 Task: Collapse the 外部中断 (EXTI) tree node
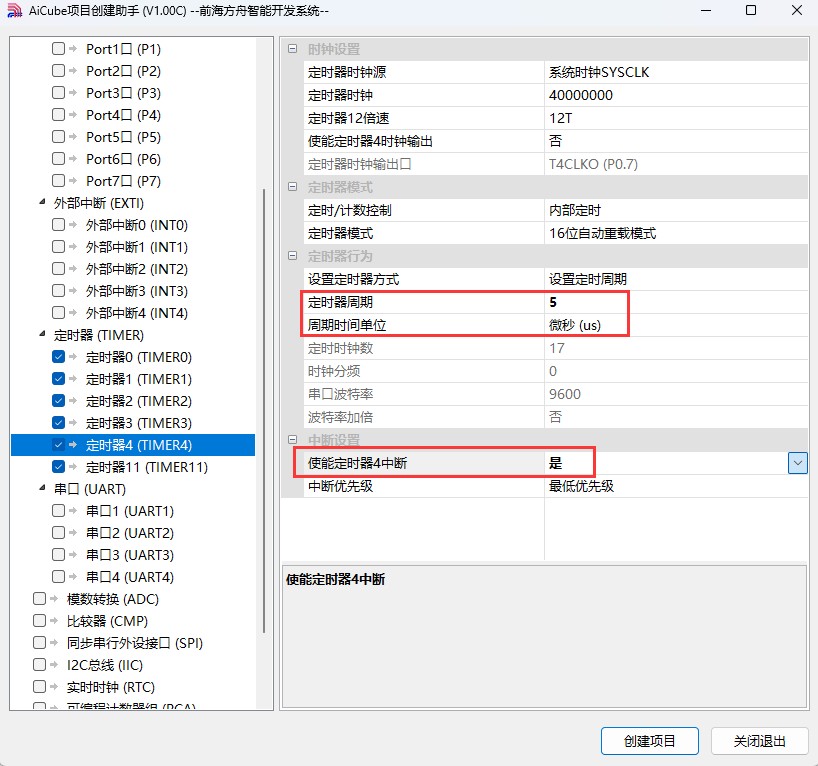(x=42, y=202)
